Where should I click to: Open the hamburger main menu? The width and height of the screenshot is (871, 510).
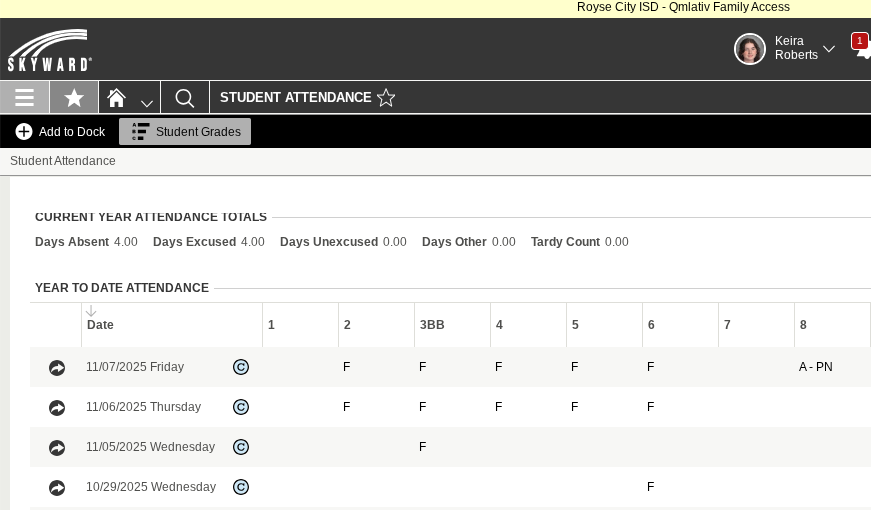pyautogui.click(x=25, y=97)
